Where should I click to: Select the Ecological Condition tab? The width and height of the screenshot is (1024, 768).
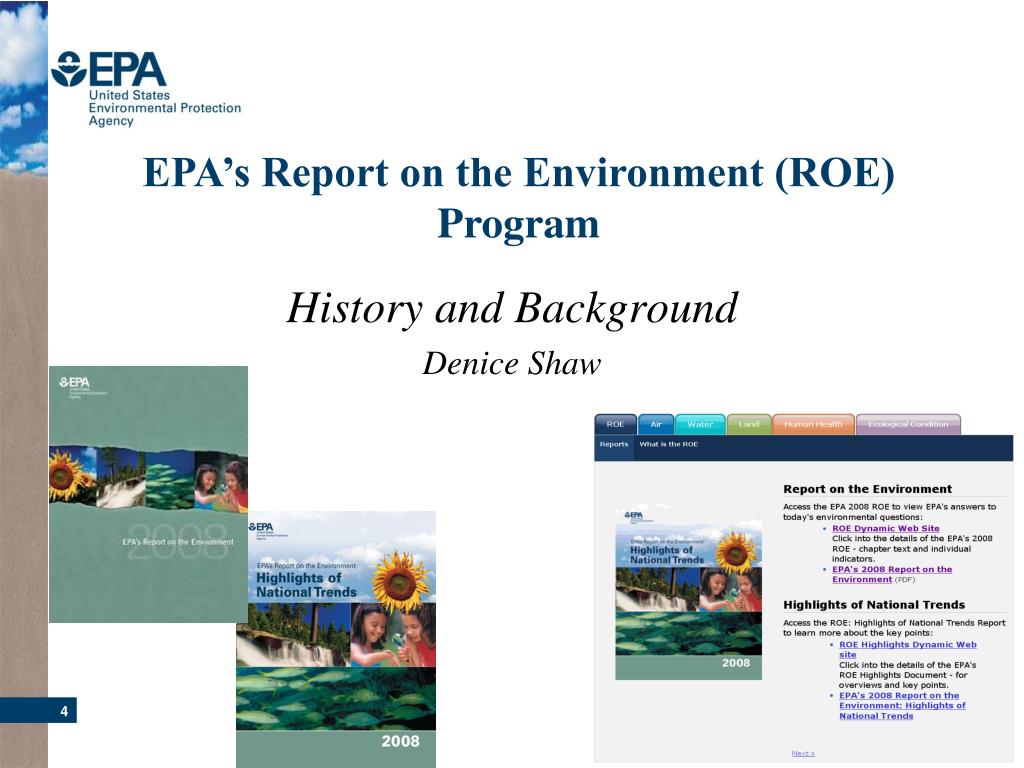pyautogui.click(x=908, y=424)
